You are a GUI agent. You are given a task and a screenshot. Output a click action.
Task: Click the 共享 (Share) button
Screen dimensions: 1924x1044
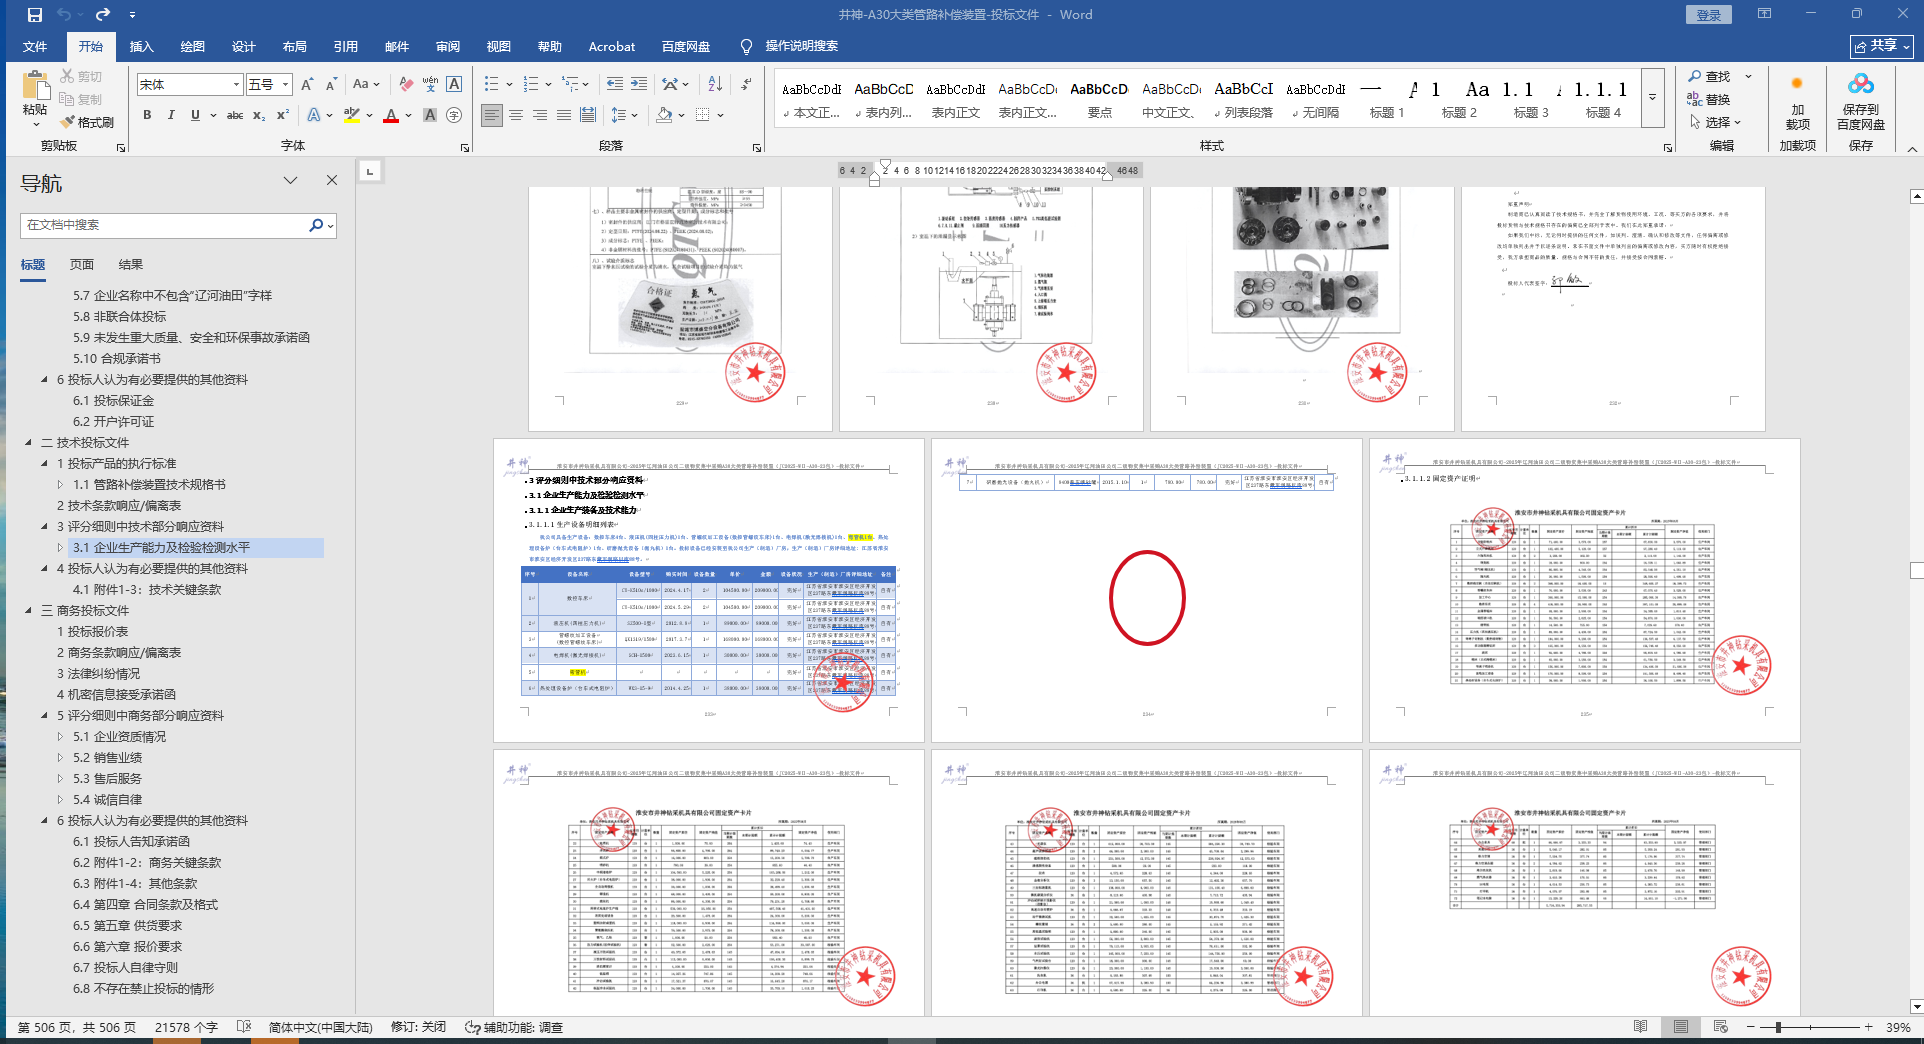(1882, 46)
